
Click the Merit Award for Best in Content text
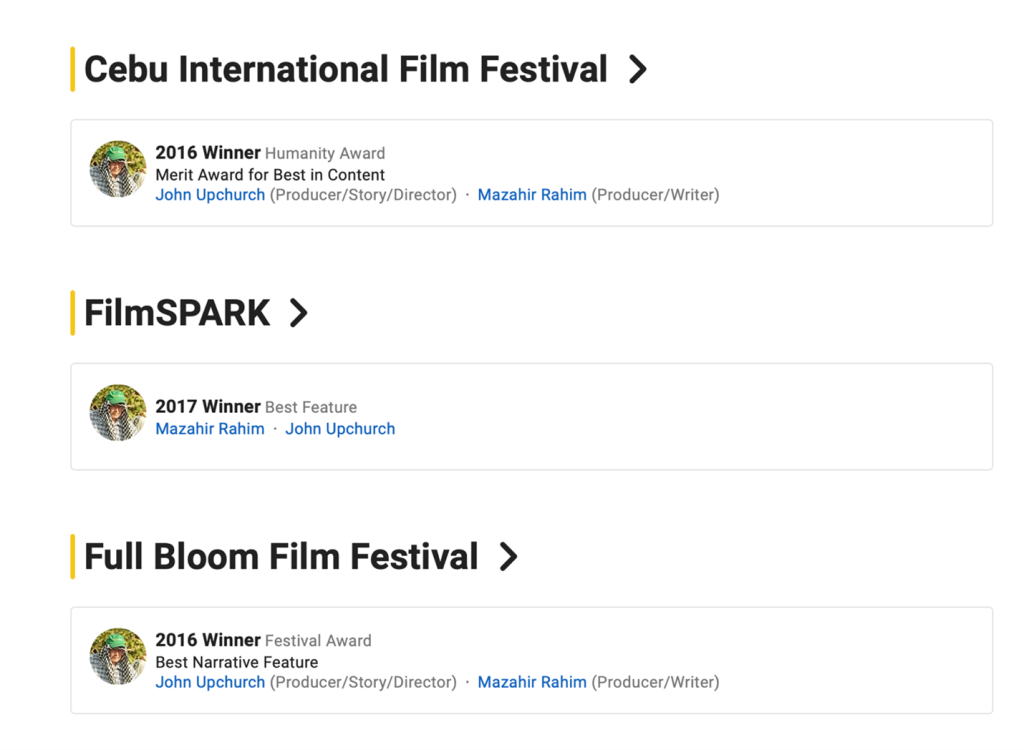[270, 175]
